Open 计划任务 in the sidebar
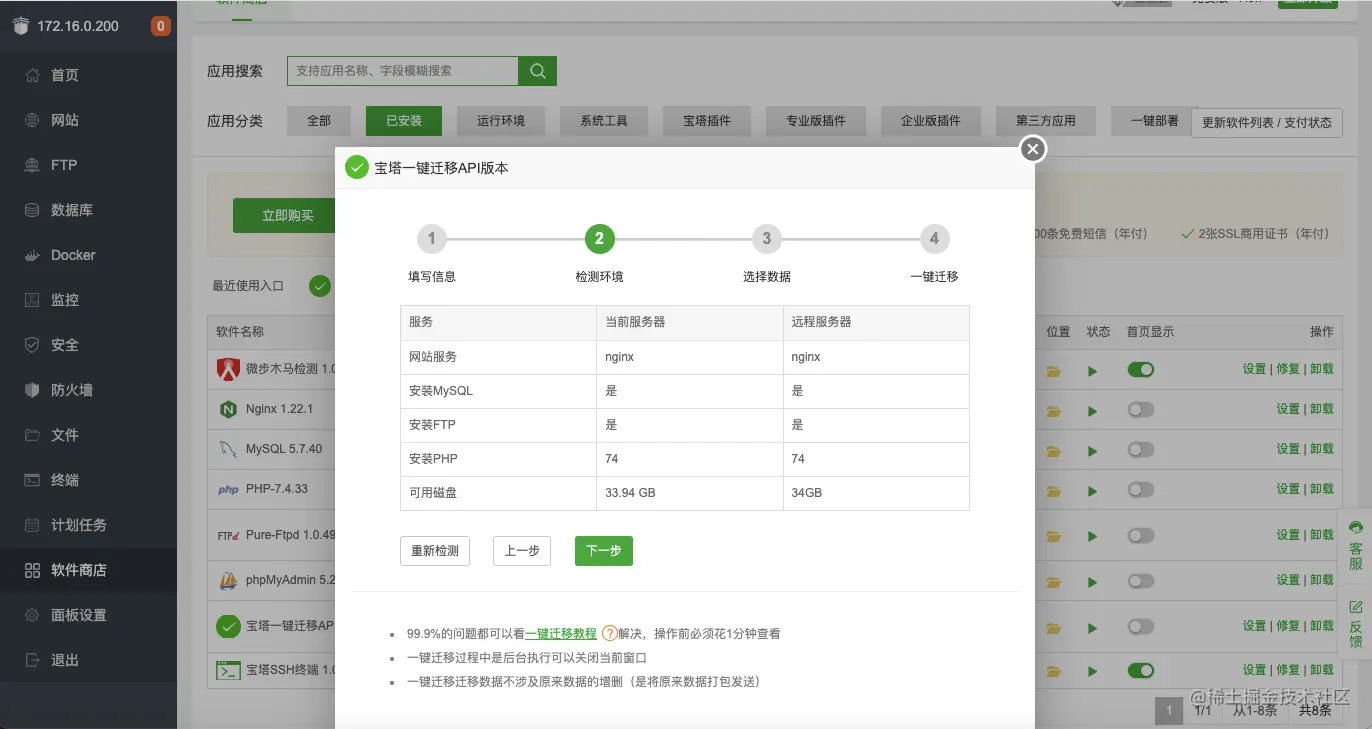Image resolution: width=1372 pixels, height=729 pixels. click(88, 525)
